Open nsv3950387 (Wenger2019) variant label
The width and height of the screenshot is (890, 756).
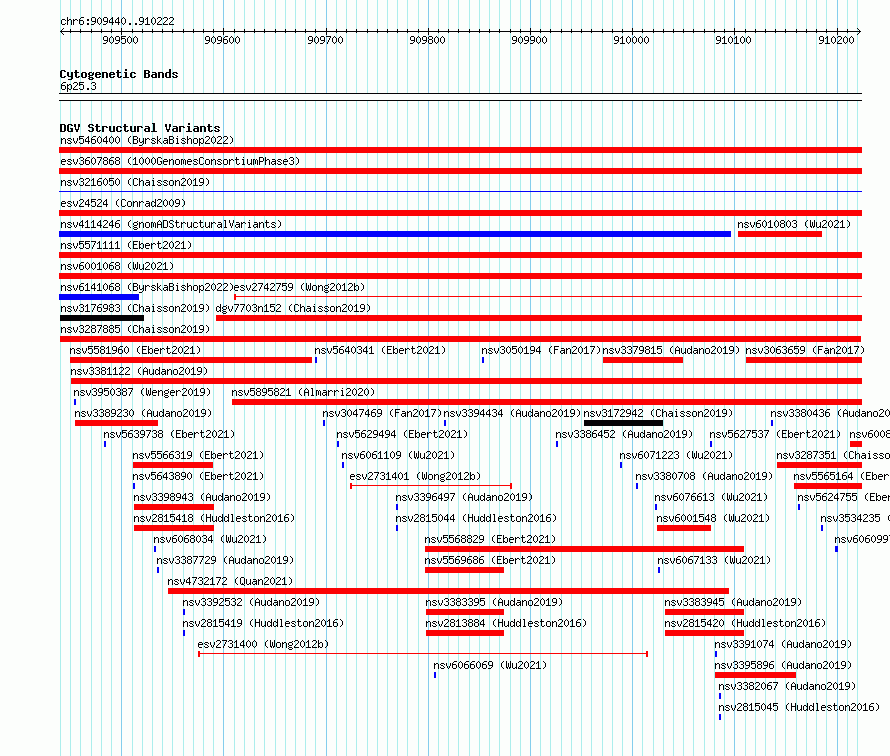point(142,392)
